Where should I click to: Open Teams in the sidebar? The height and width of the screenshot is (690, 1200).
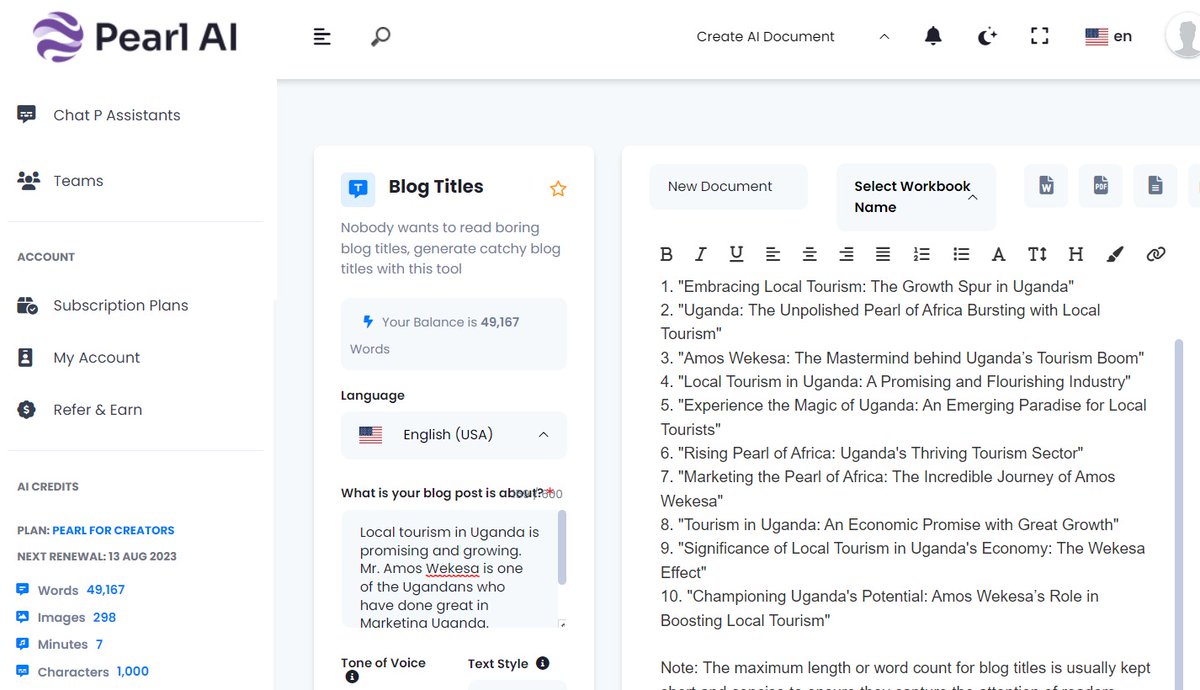pos(61,181)
